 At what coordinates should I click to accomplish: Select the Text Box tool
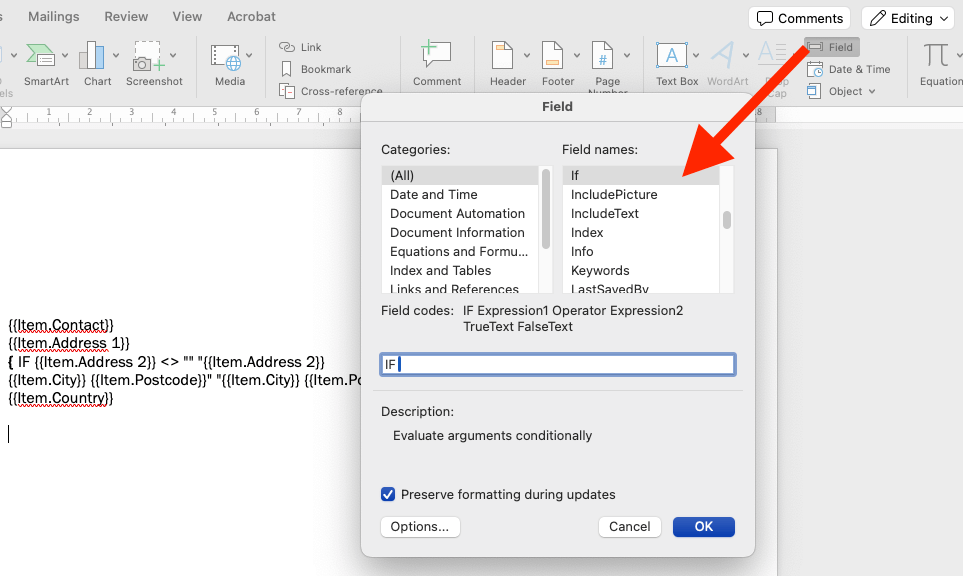[x=671, y=56]
